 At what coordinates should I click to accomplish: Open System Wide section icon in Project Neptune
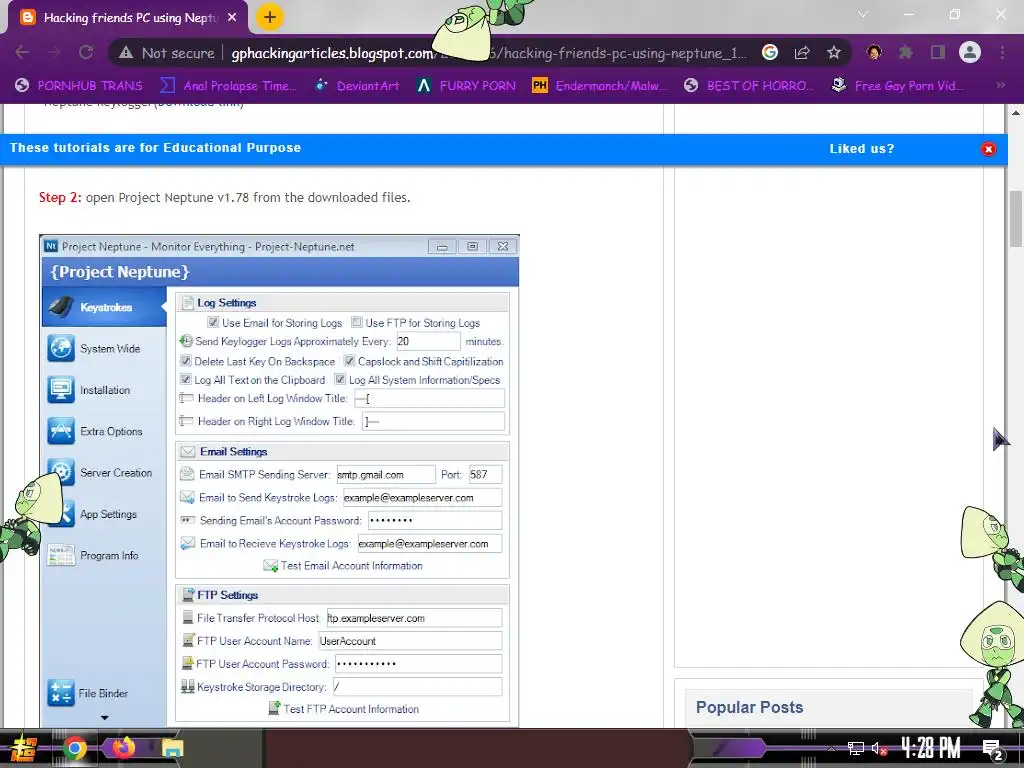(x=61, y=348)
